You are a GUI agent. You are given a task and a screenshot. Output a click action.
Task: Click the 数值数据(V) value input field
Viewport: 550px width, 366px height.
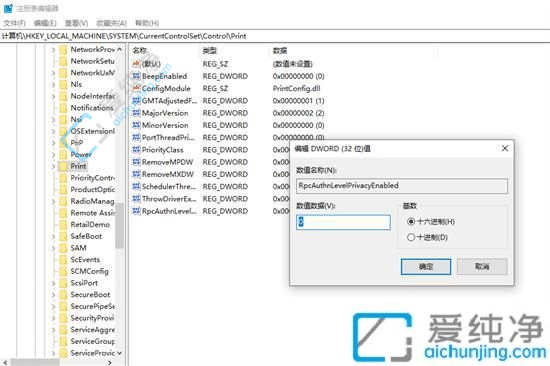343,222
